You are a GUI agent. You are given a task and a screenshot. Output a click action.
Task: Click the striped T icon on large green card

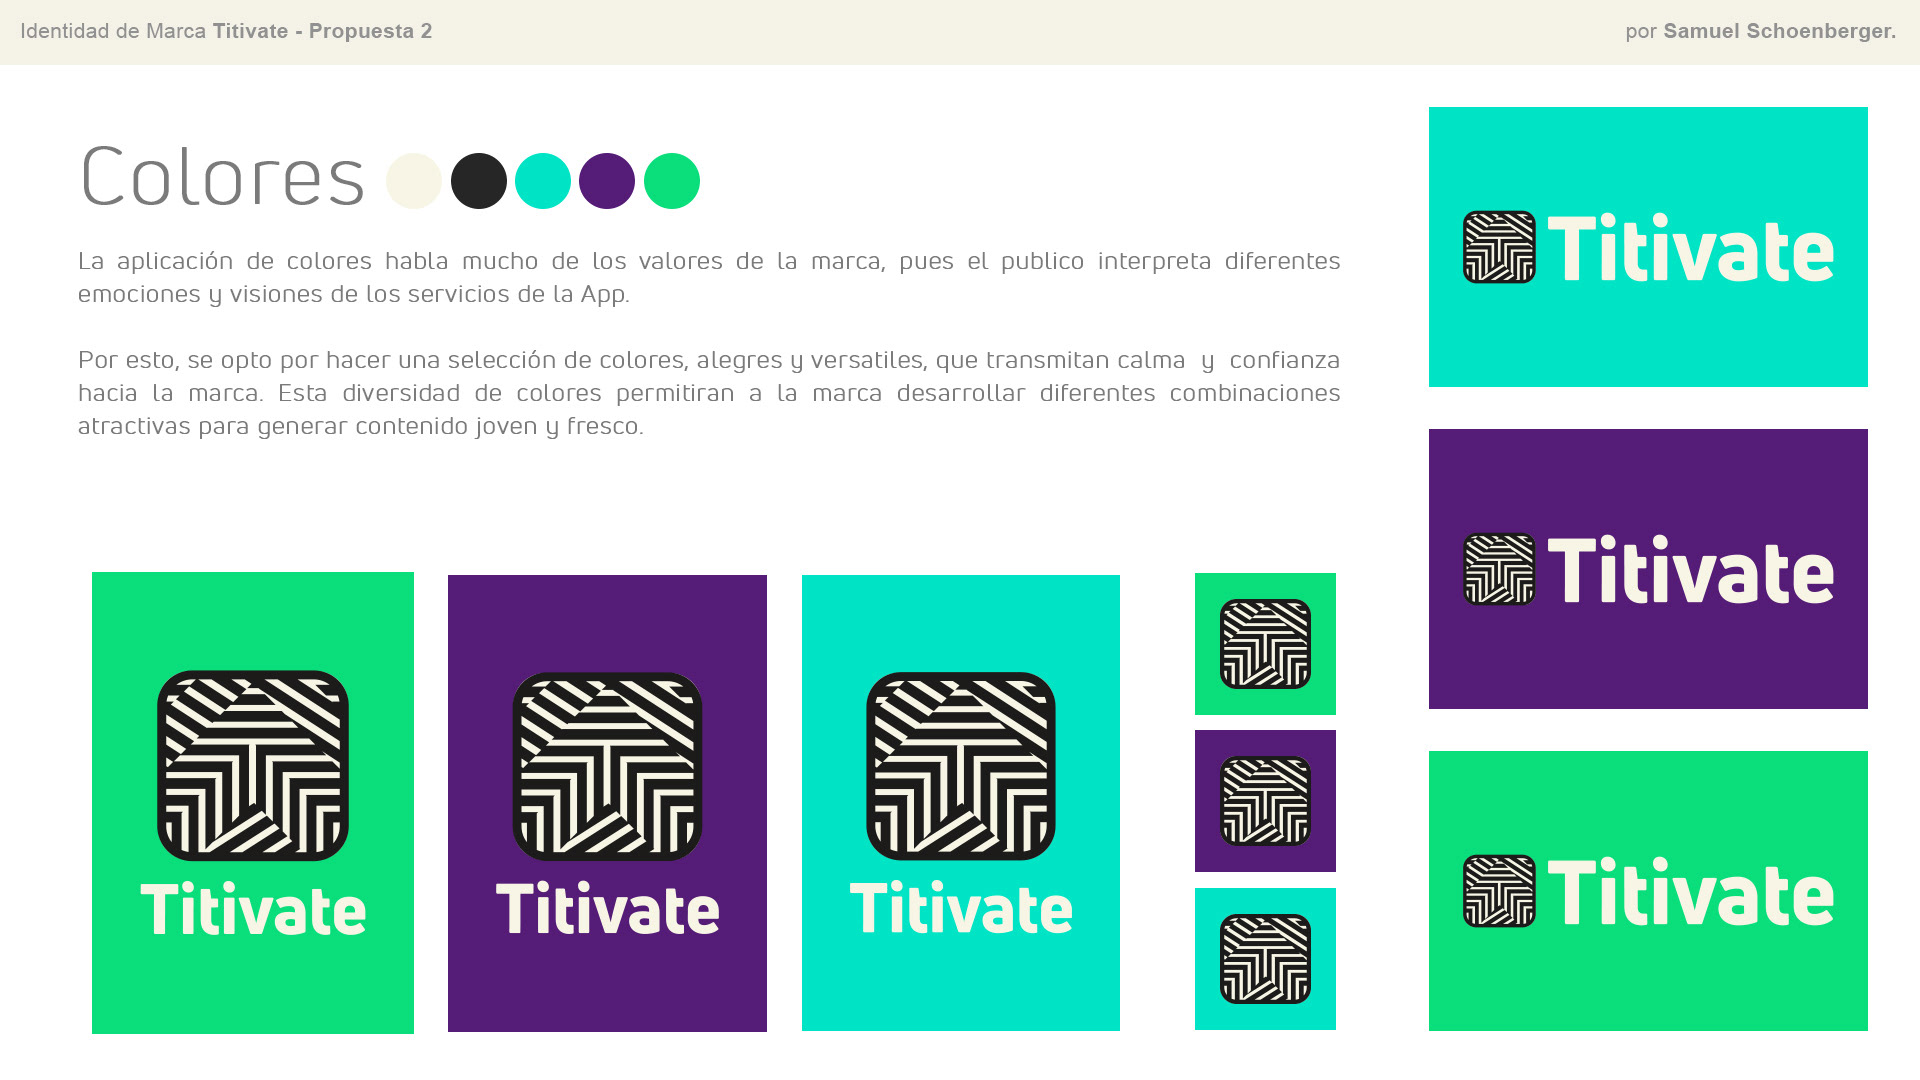coord(253,765)
